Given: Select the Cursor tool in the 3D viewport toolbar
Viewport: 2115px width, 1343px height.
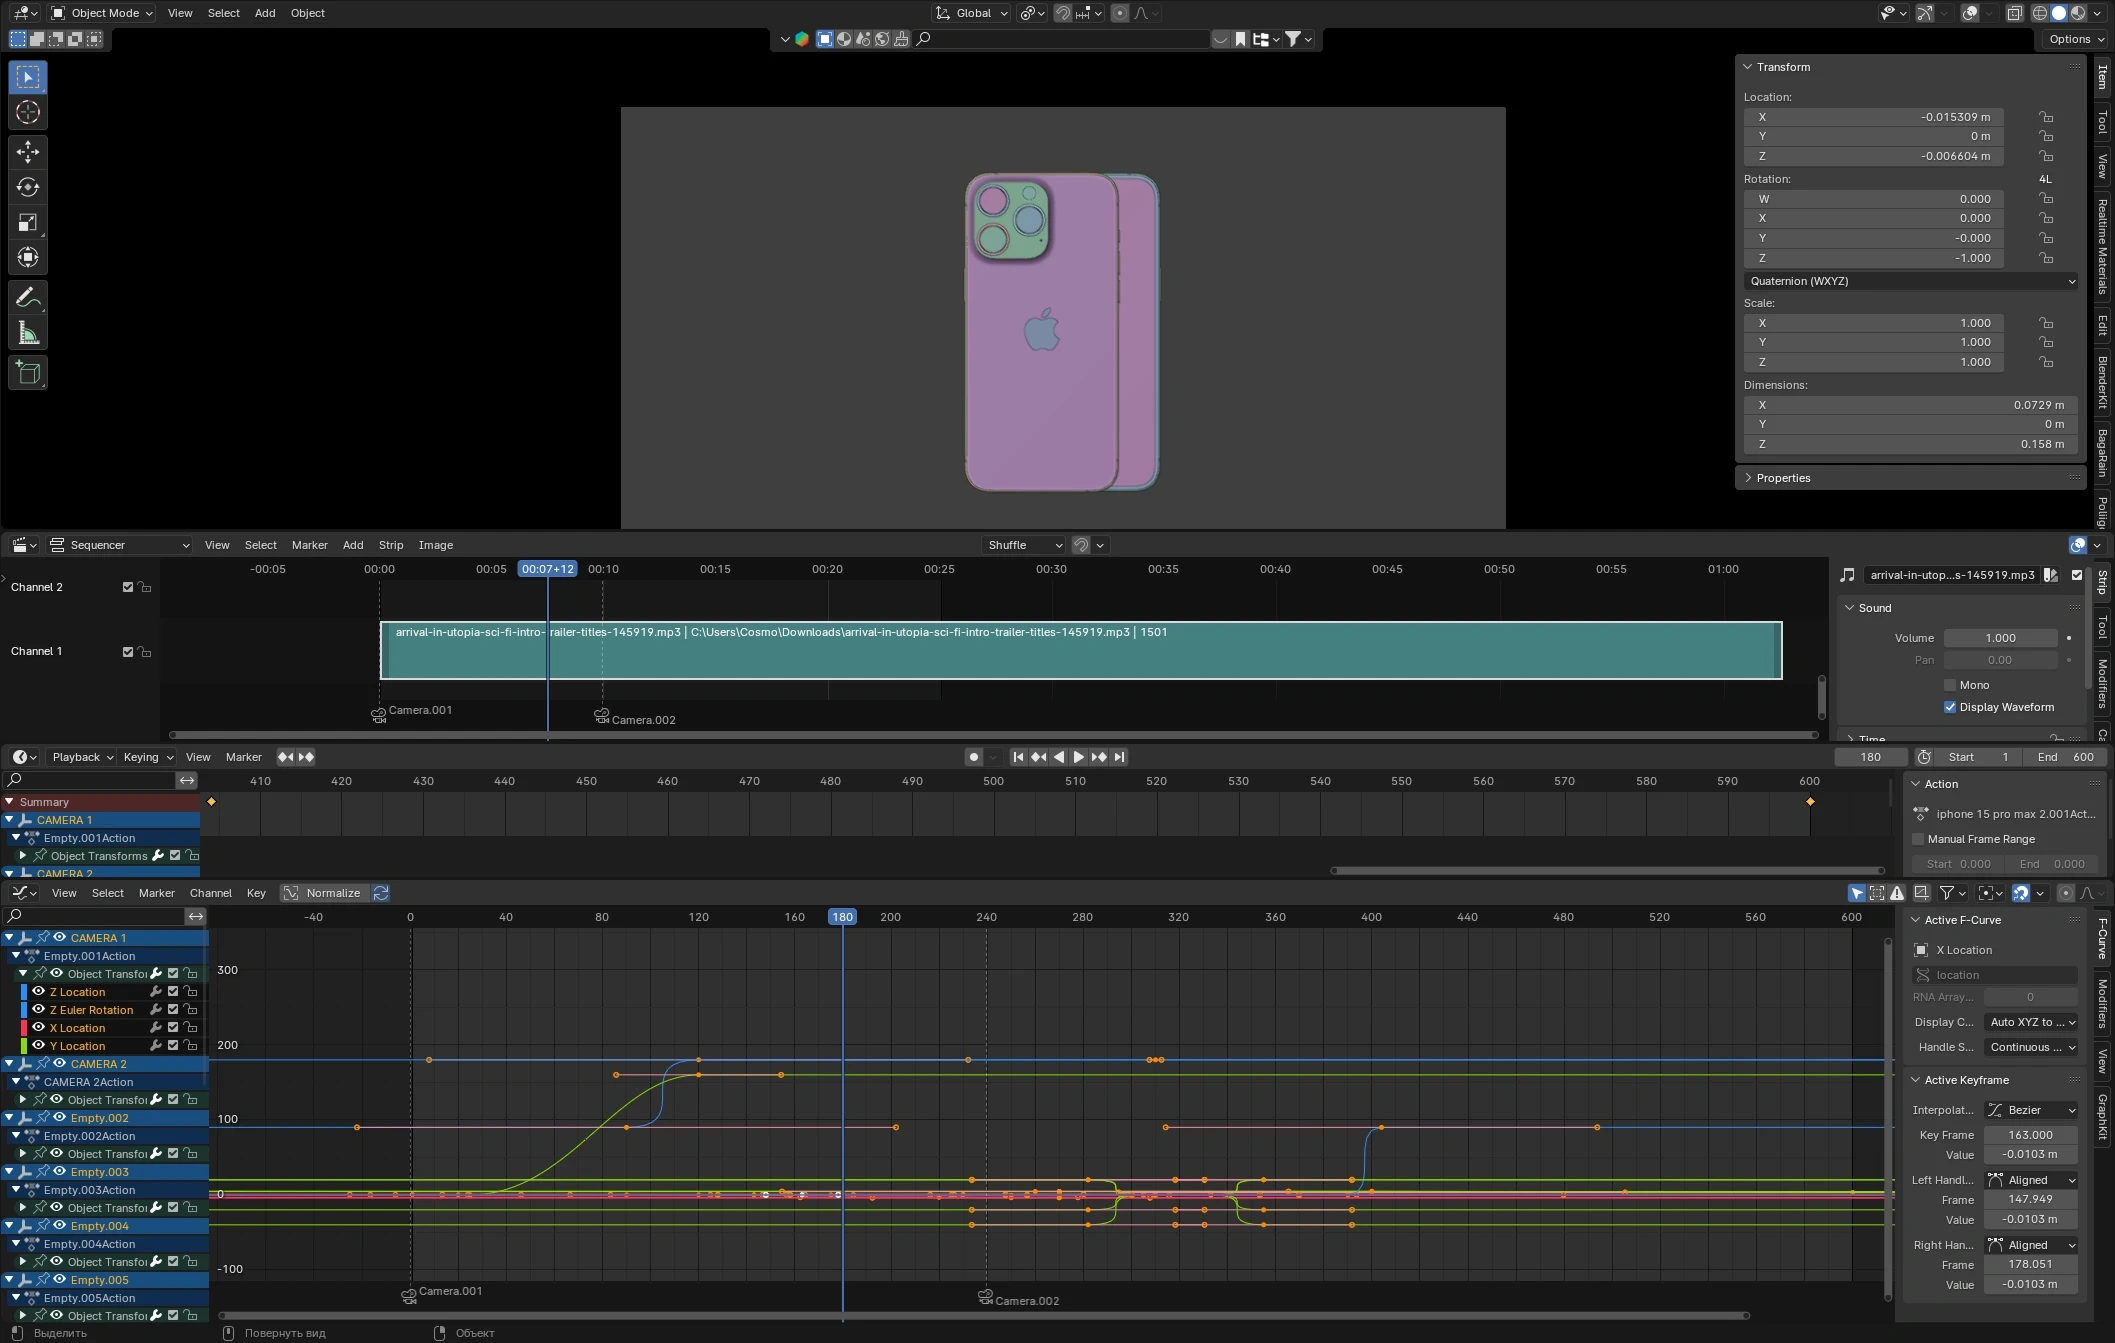Looking at the screenshot, I should pos(28,112).
